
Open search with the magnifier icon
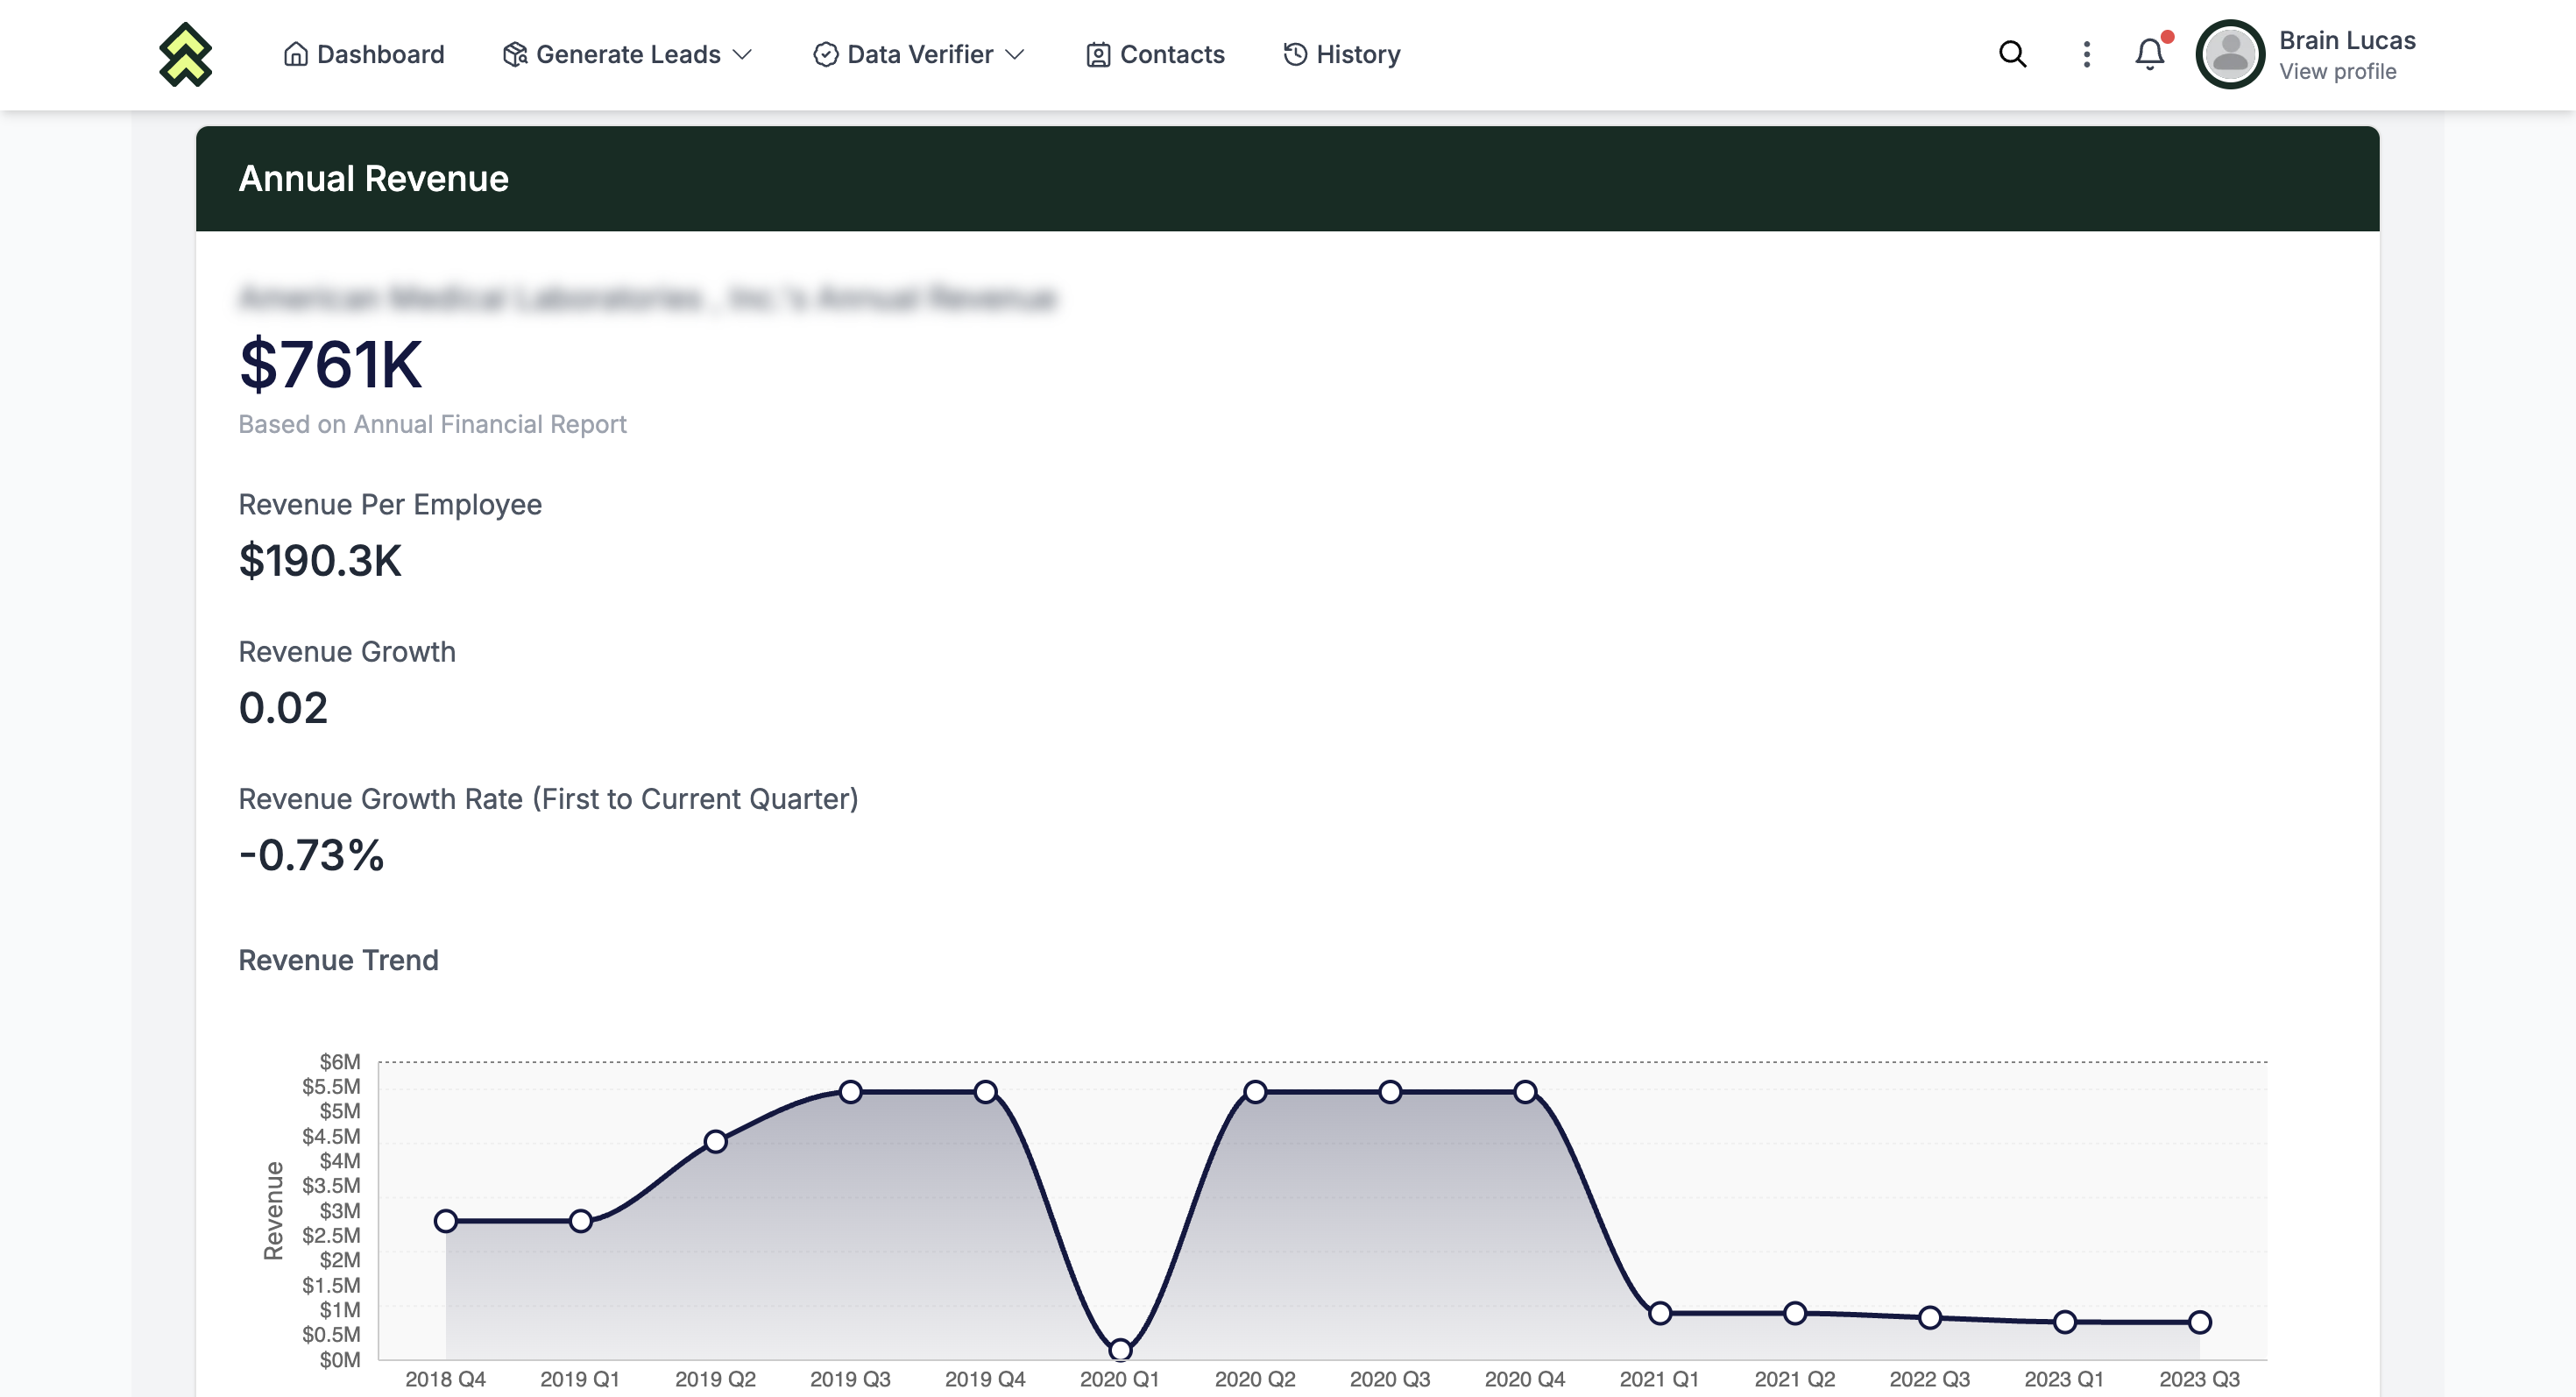[x=2012, y=54]
